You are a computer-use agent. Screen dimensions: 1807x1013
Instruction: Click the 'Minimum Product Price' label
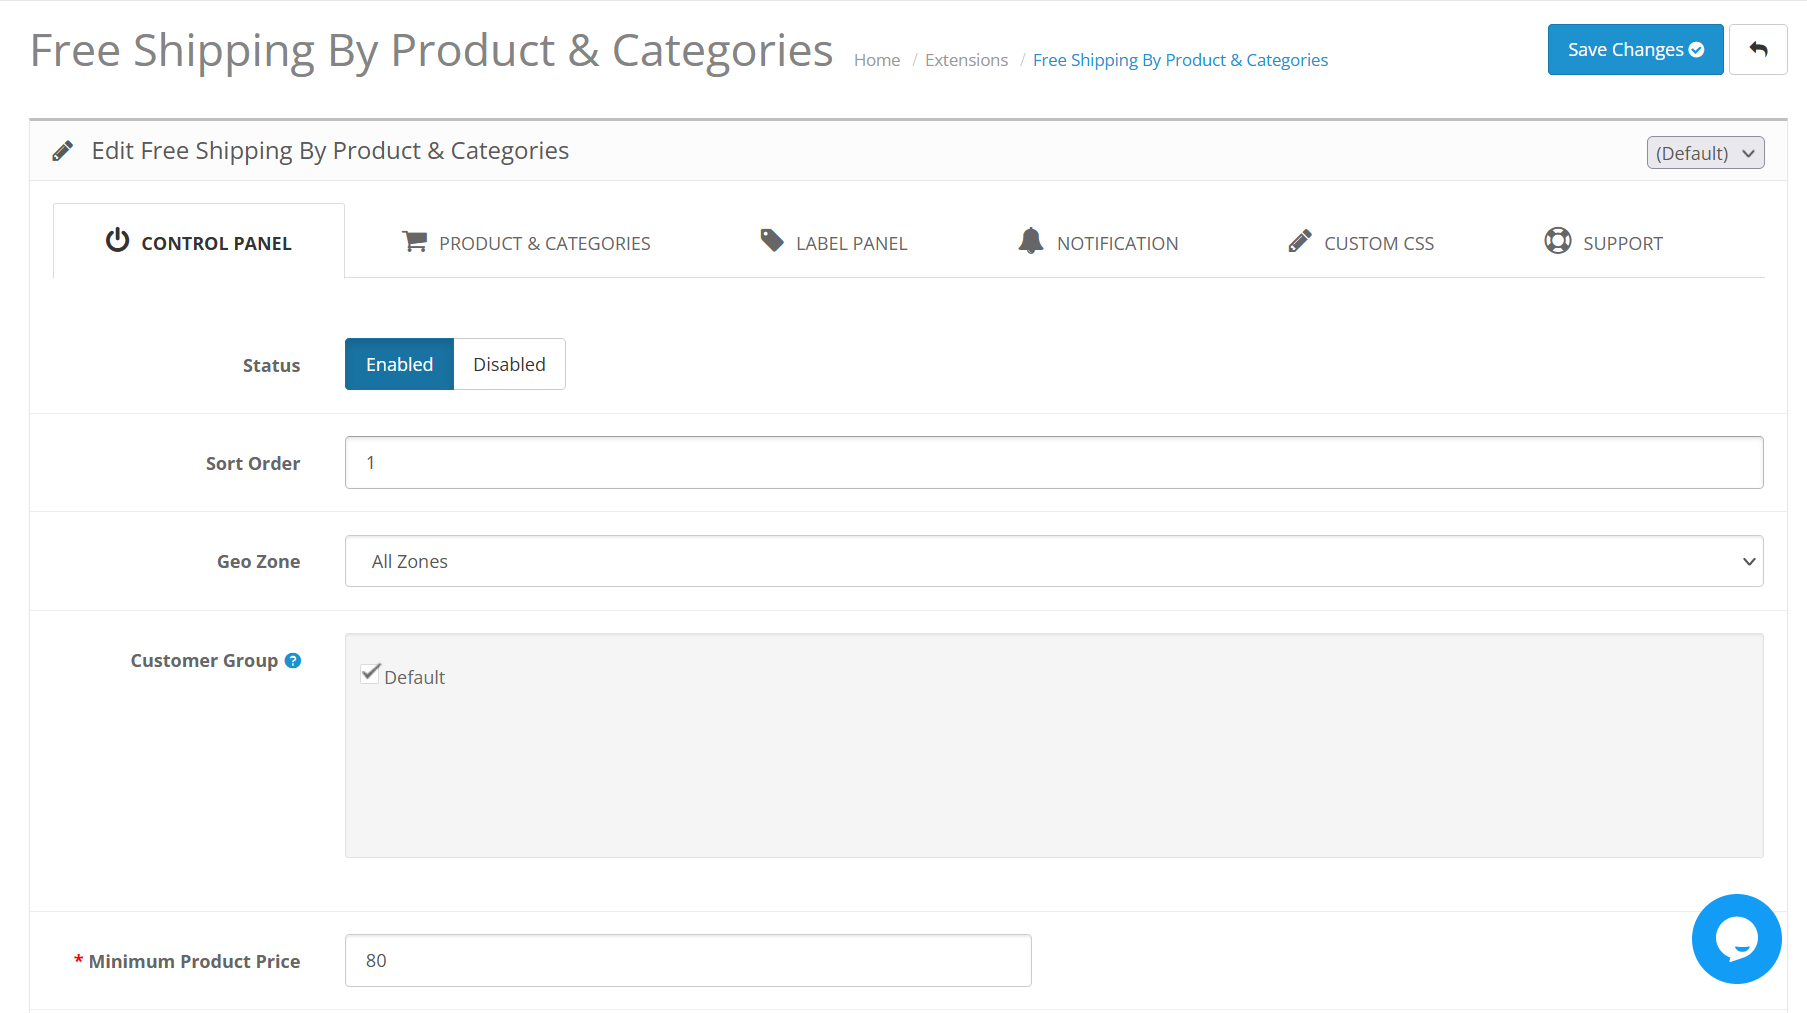[194, 961]
